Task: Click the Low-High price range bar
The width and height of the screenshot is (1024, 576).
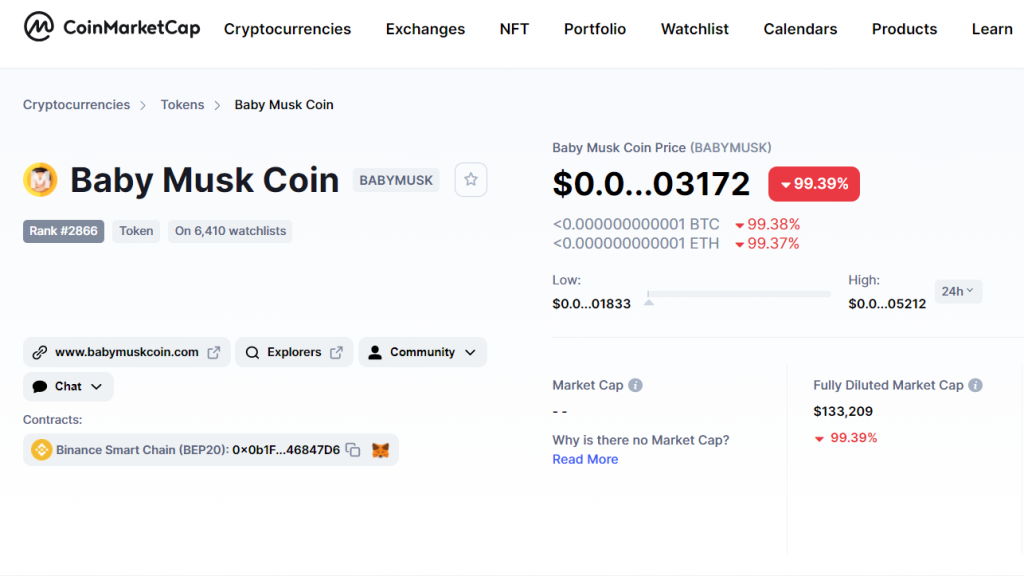Action: [x=740, y=294]
